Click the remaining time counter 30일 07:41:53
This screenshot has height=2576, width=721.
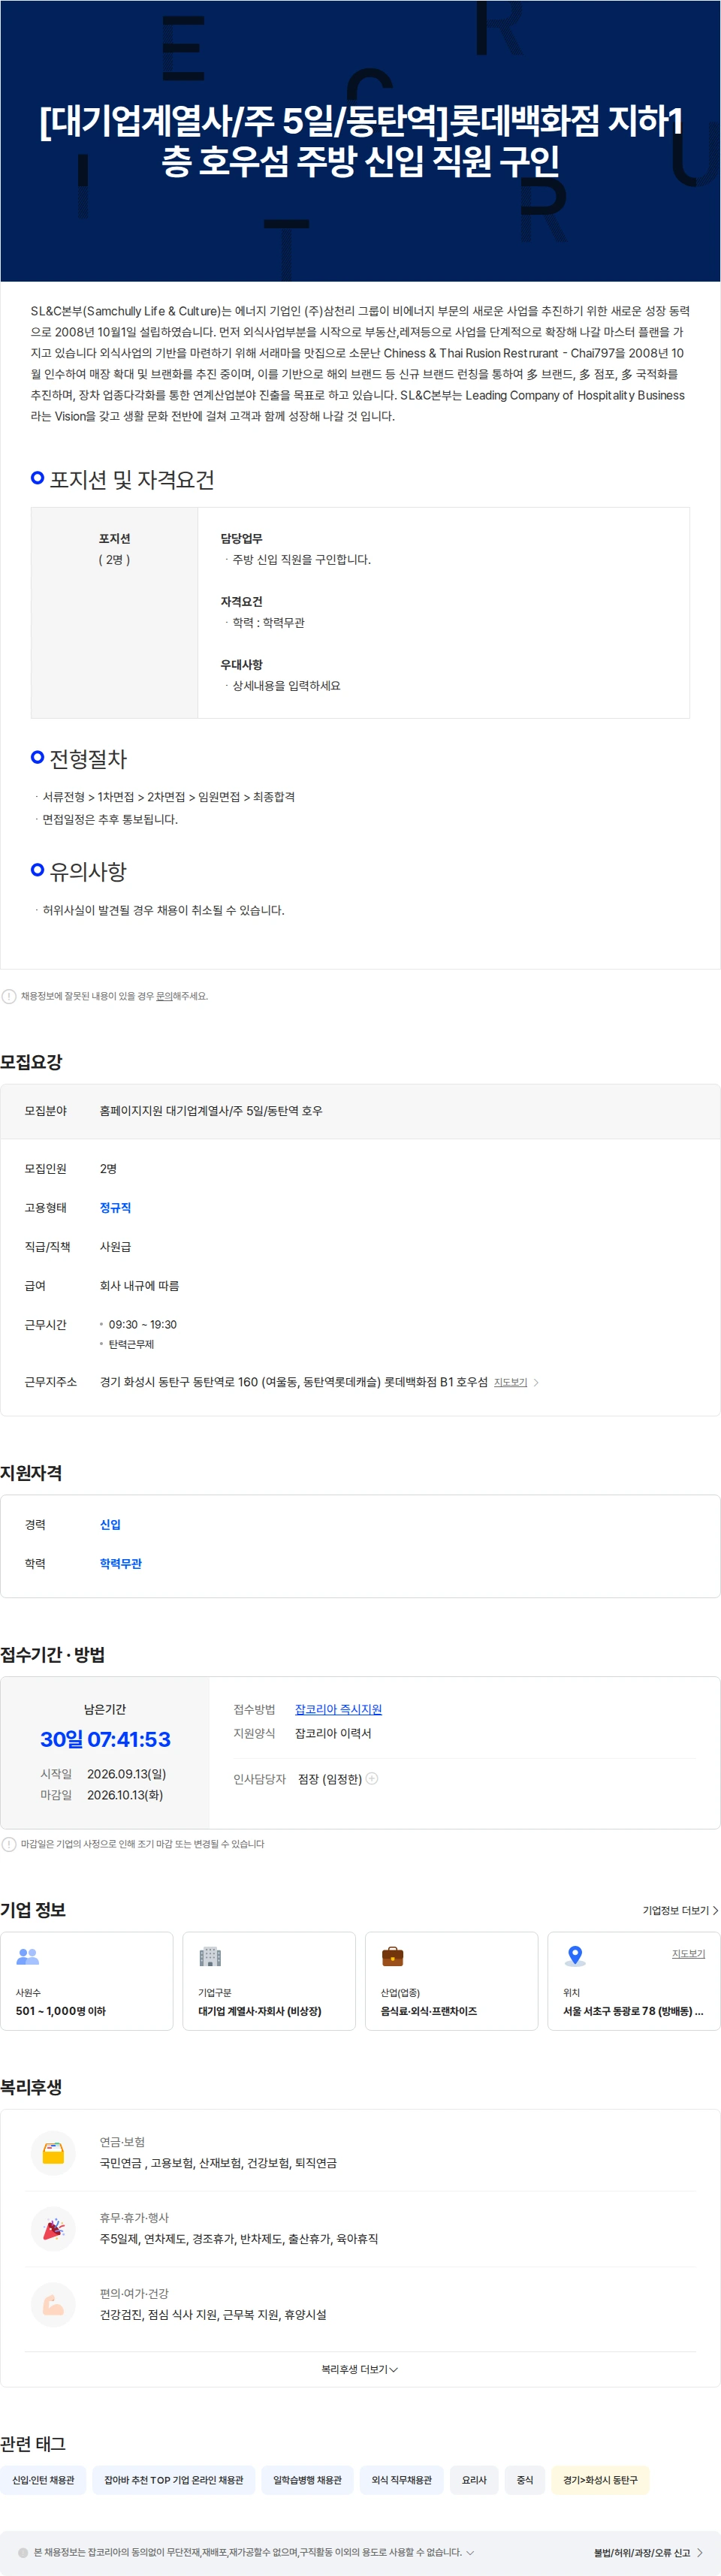point(105,1739)
